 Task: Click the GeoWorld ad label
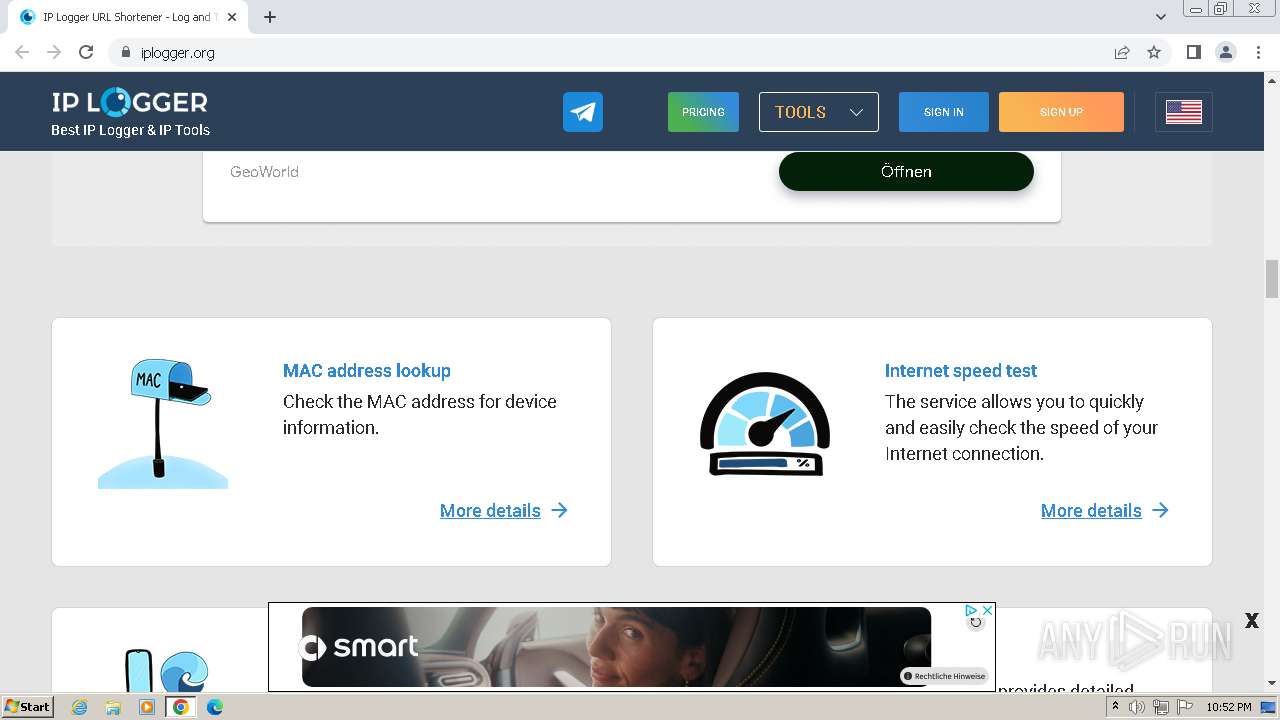click(264, 171)
